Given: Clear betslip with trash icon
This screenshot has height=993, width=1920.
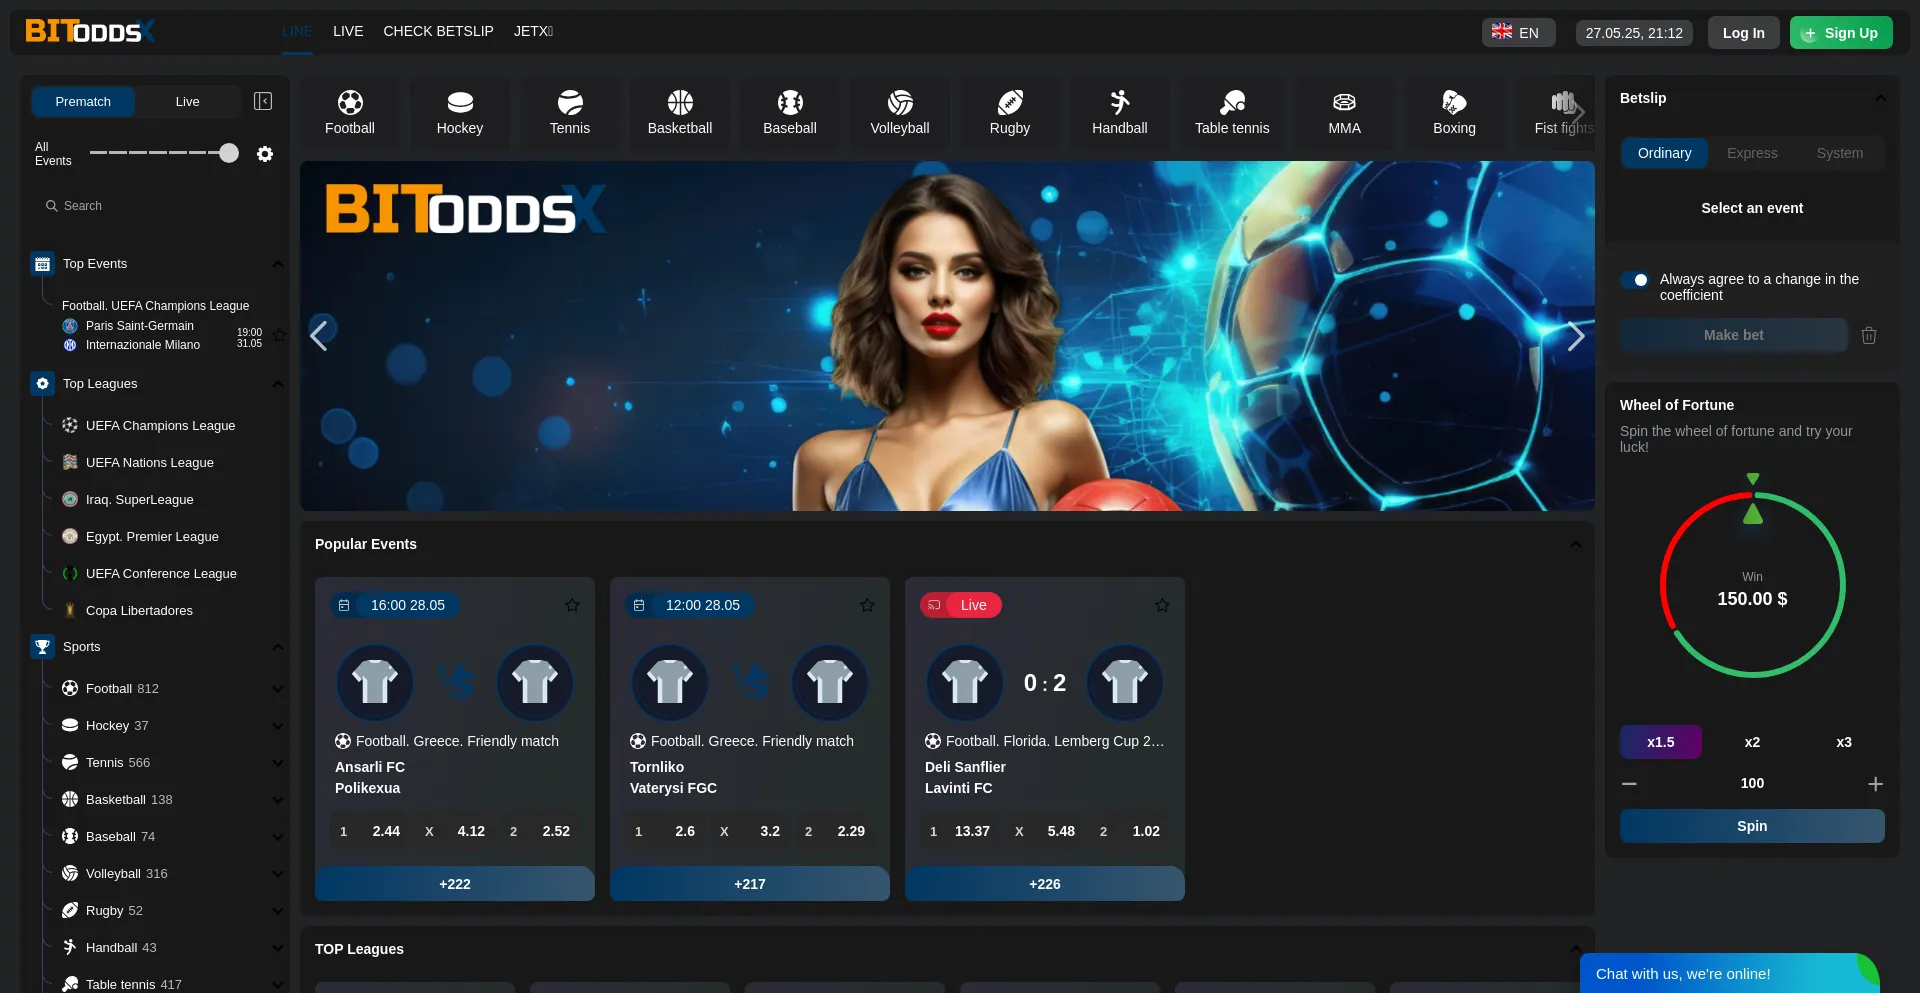Looking at the screenshot, I should pos(1869,335).
